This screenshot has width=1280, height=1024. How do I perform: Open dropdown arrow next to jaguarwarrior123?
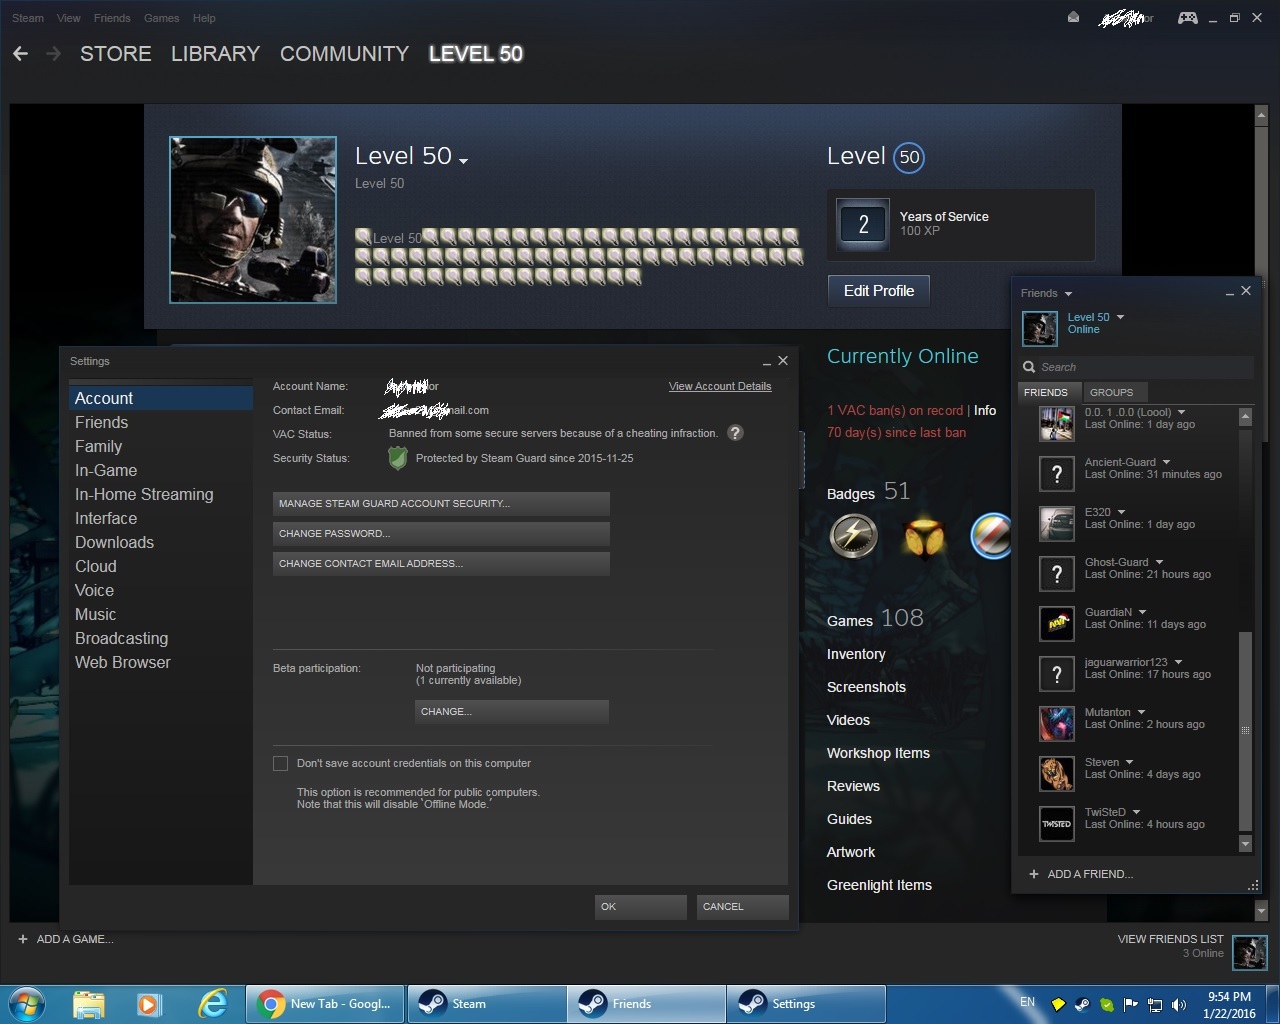coord(1178,662)
